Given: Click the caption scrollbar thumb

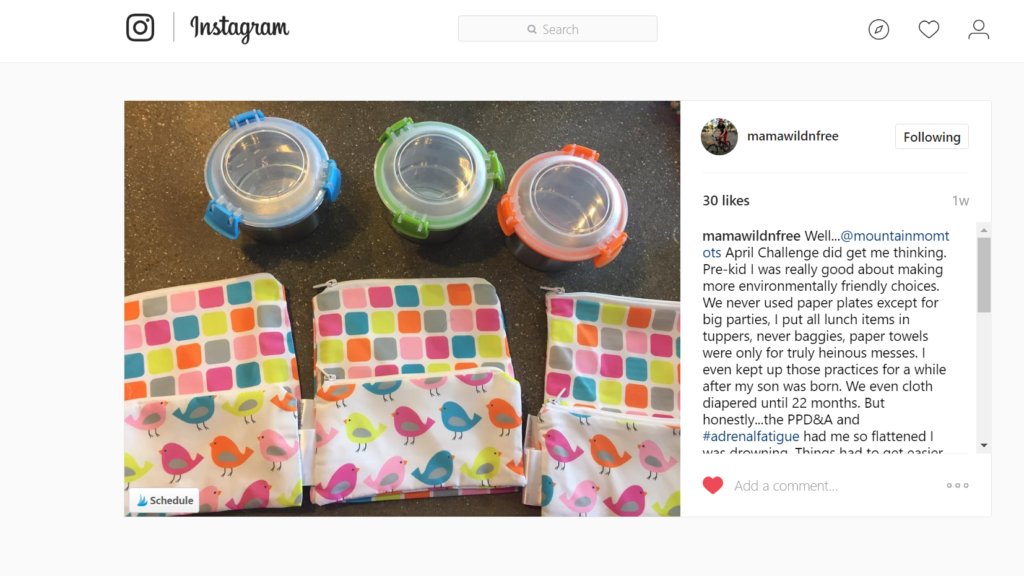Looking at the screenshot, I should tap(984, 275).
